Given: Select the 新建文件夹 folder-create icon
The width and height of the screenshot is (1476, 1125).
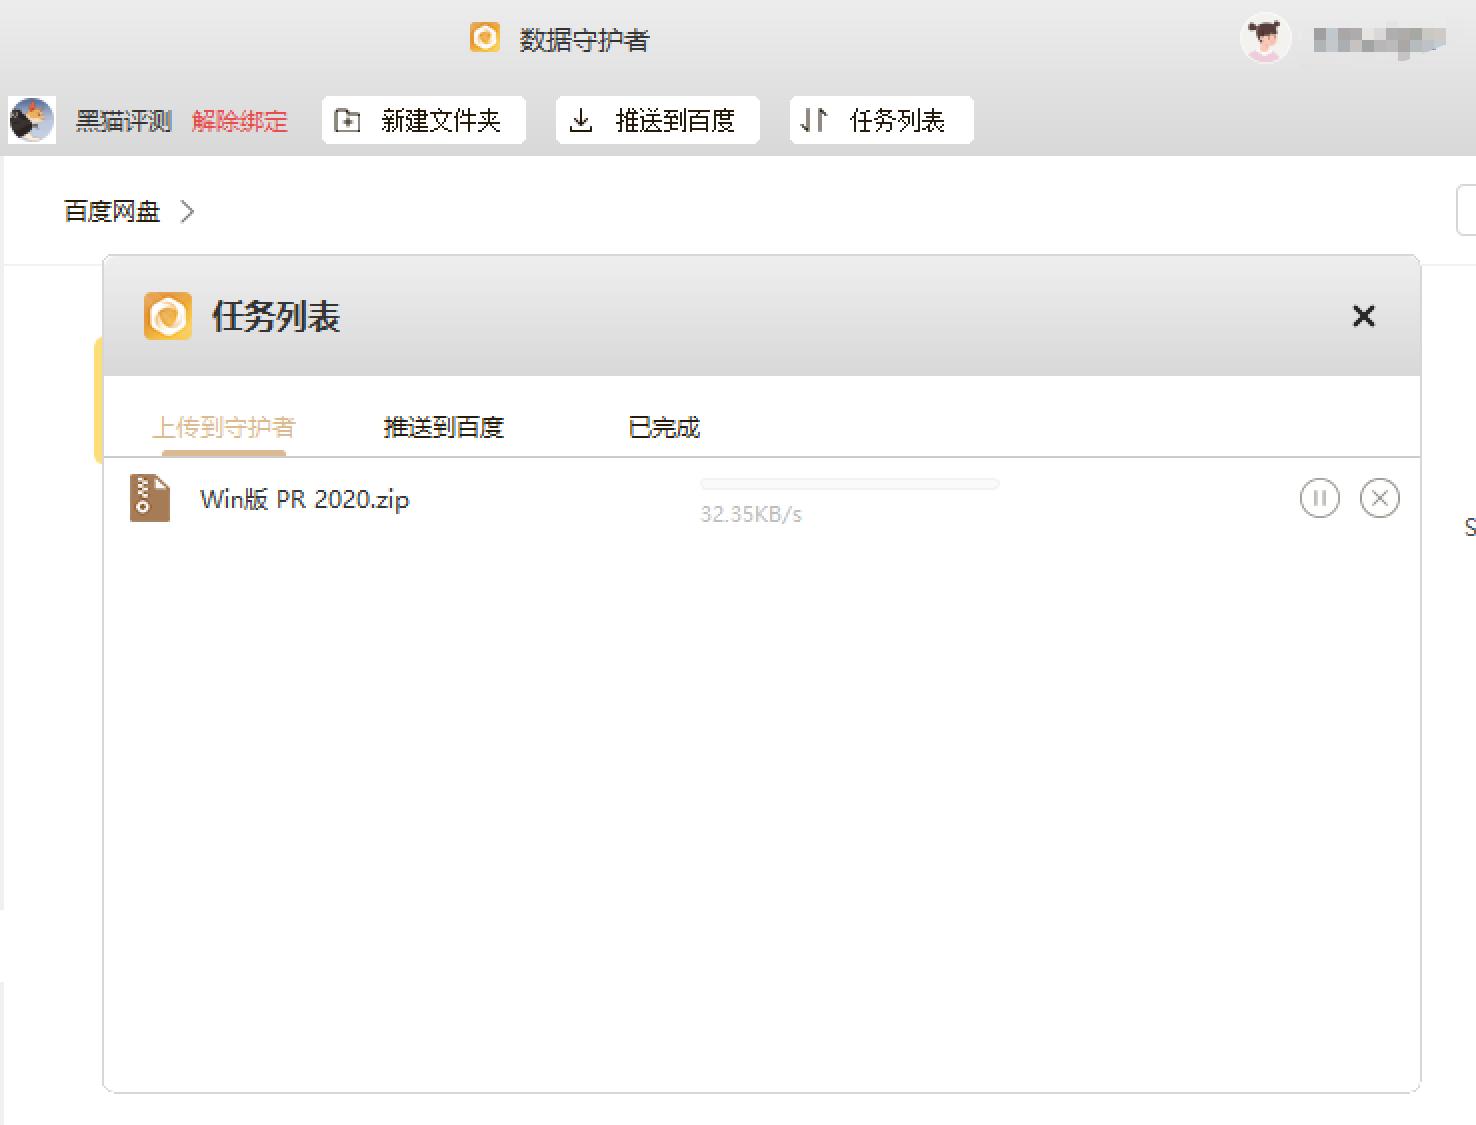Looking at the screenshot, I should point(345,119).
